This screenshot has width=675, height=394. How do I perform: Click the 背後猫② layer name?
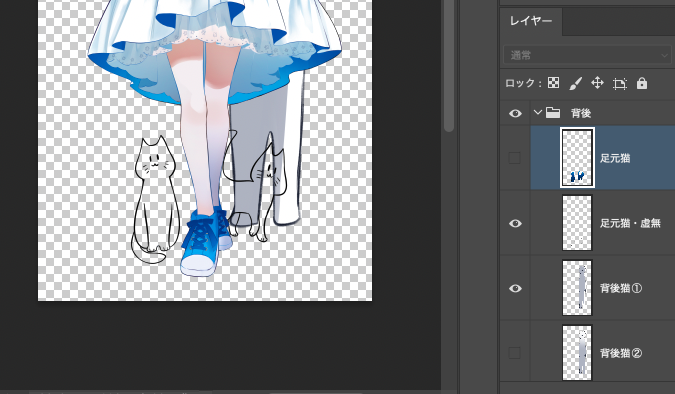(621, 353)
